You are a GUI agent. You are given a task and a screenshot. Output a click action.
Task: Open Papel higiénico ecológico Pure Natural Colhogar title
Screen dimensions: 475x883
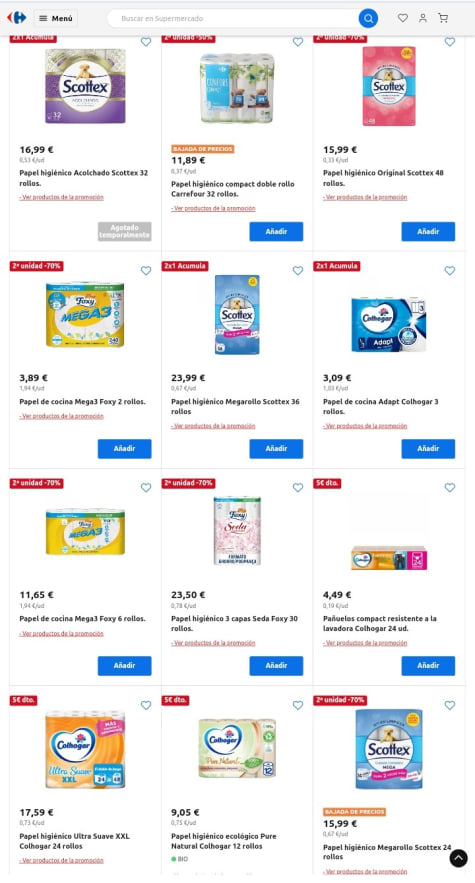tap(224, 841)
